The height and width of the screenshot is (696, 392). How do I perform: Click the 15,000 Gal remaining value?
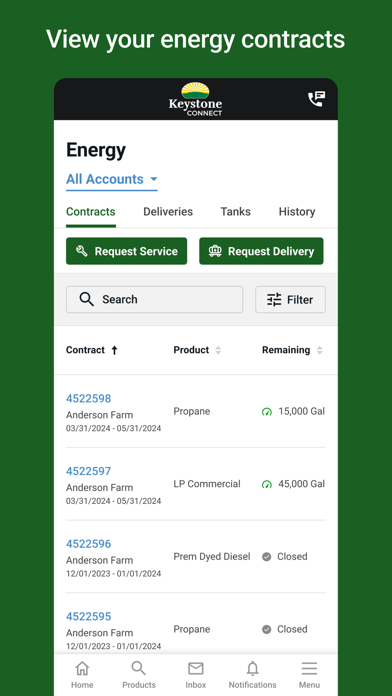301,411
